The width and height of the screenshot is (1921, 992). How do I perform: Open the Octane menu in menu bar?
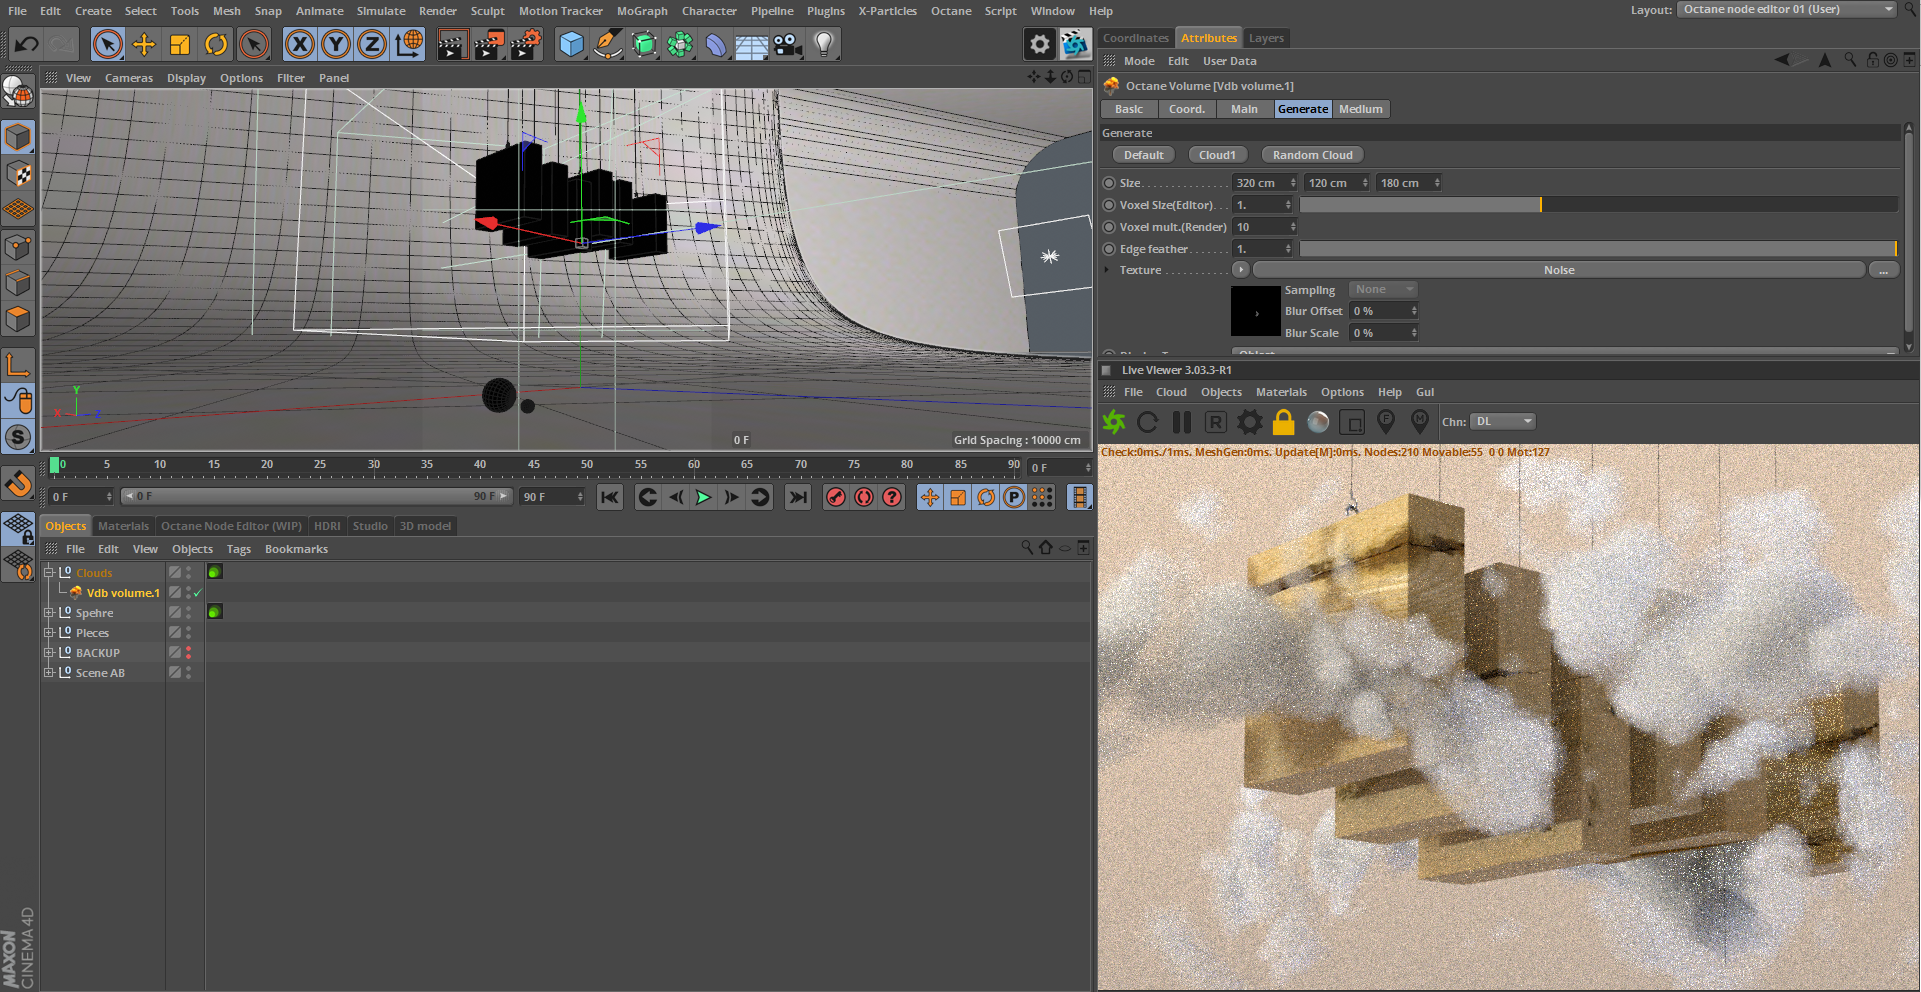951,11
